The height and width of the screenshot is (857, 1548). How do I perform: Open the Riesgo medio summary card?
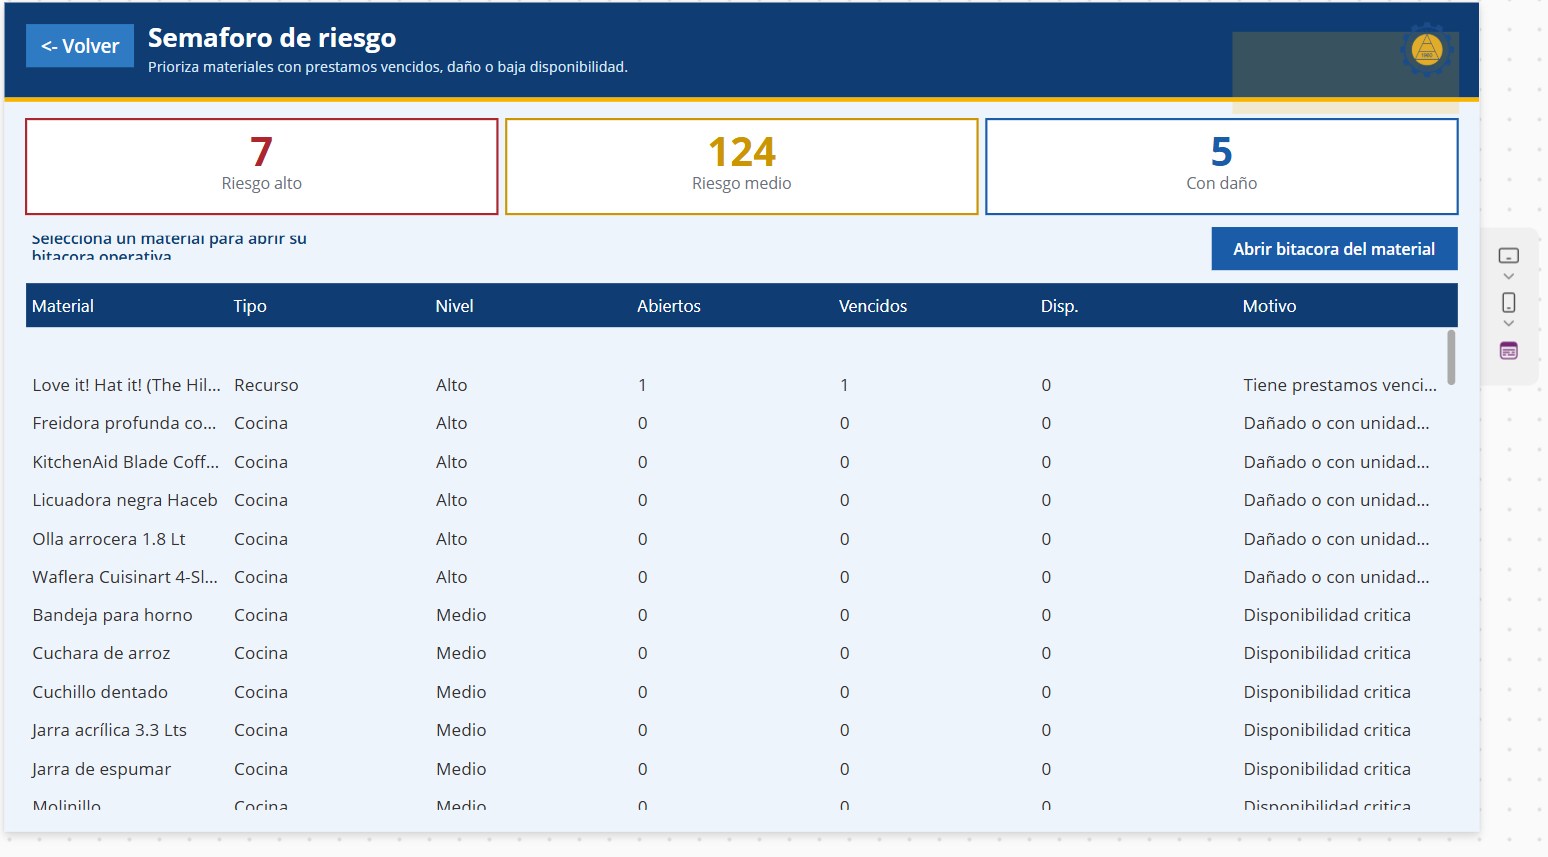(741, 166)
